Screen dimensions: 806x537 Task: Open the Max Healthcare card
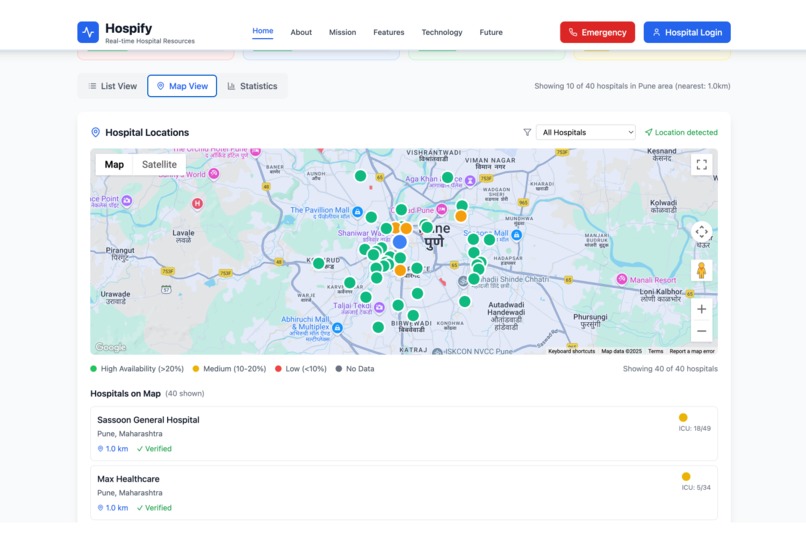click(x=404, y=492)
